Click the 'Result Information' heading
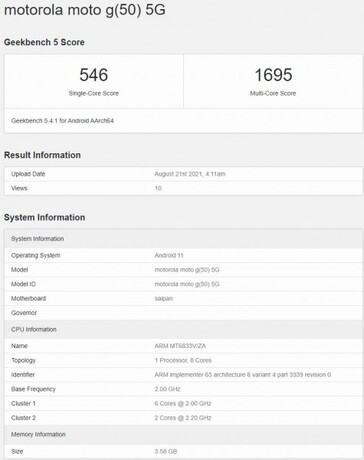Viewport: 364px width, 460px height. 42,155
